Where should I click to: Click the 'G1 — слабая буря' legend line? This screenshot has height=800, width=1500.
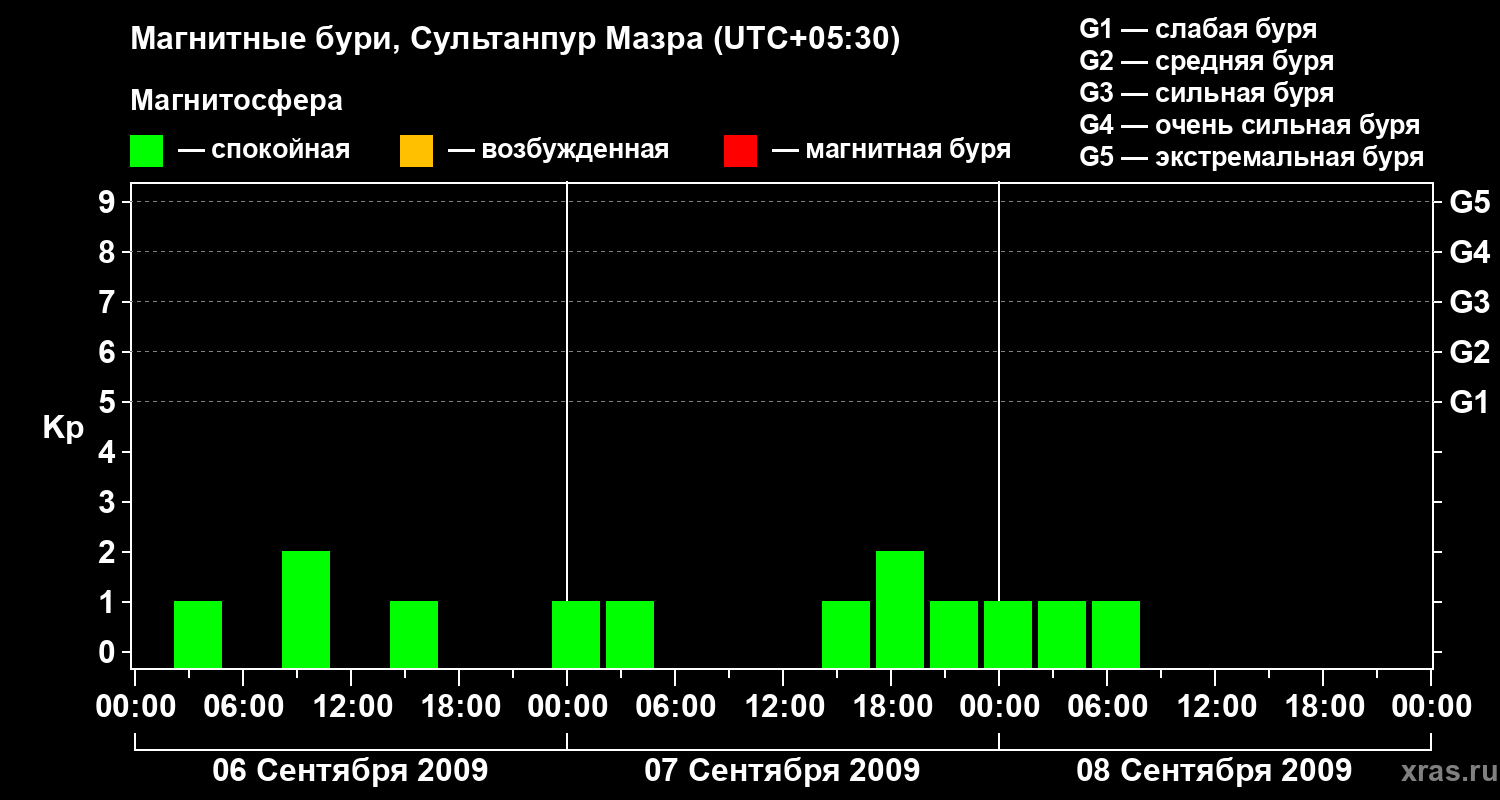coord(1198,29)
